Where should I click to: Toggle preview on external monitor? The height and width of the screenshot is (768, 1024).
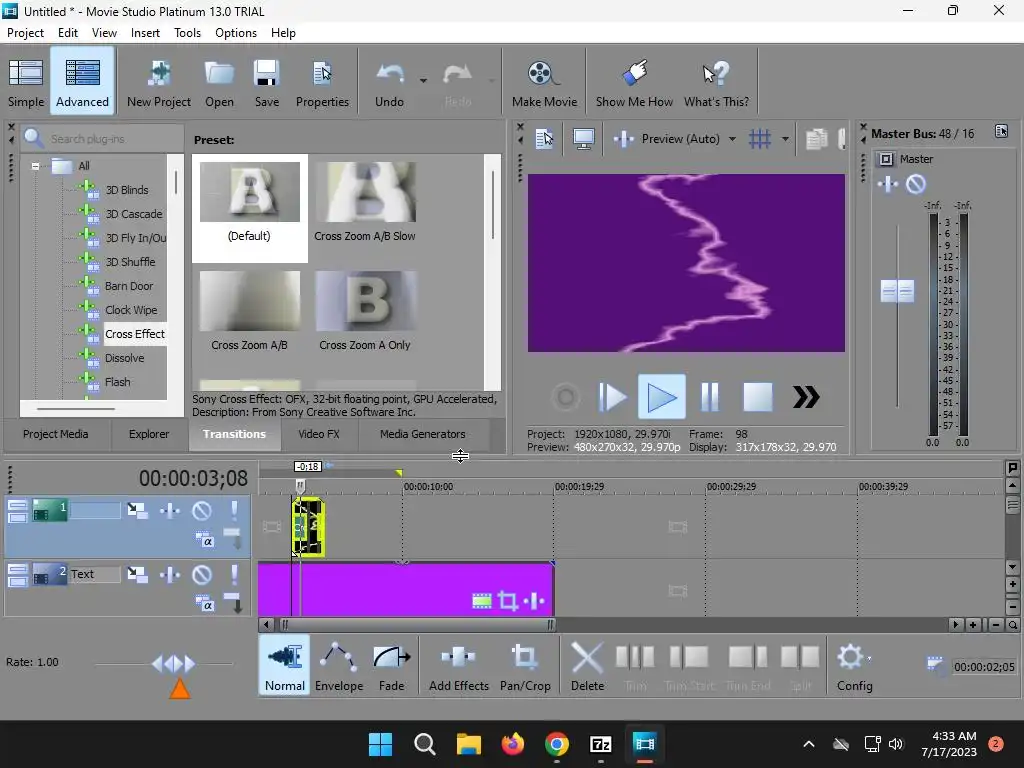(x=583, y=138)
